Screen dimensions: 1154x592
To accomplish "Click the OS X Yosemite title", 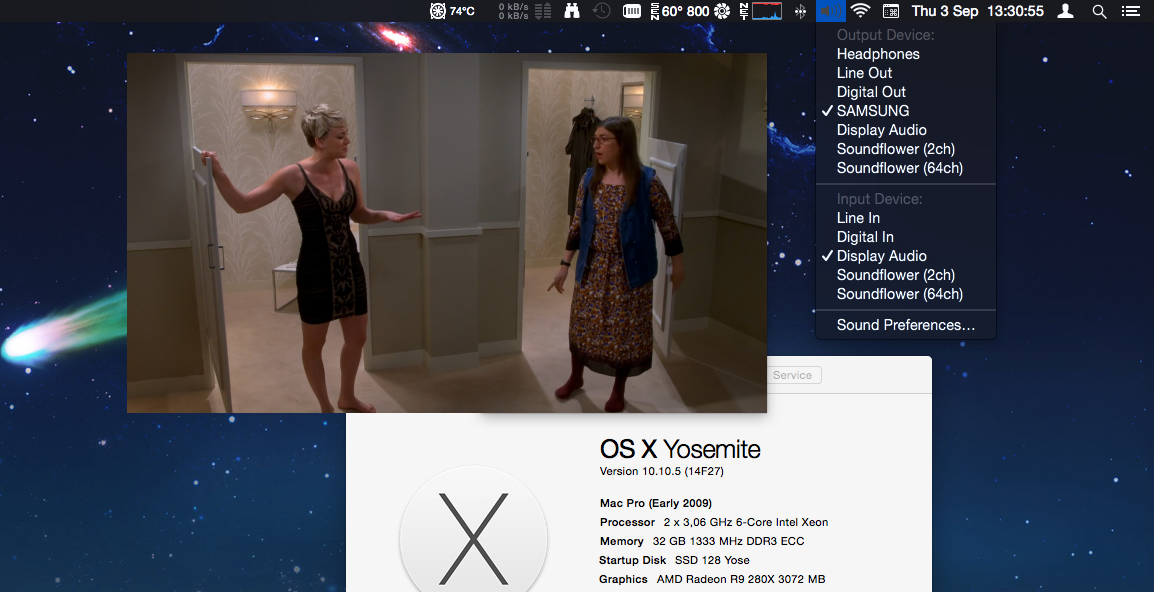I will pos(680,448).
